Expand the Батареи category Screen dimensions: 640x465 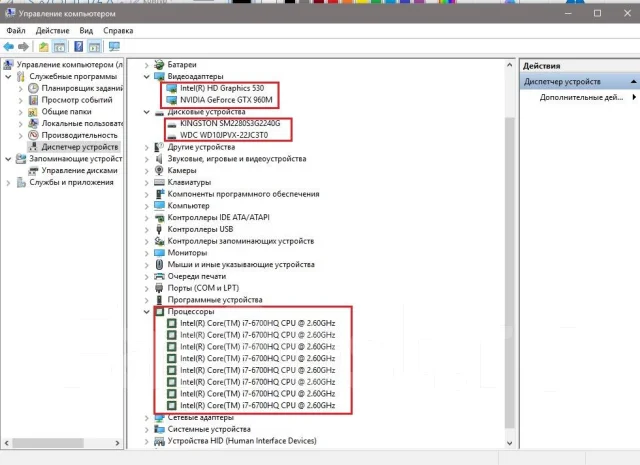coord(146,65)
